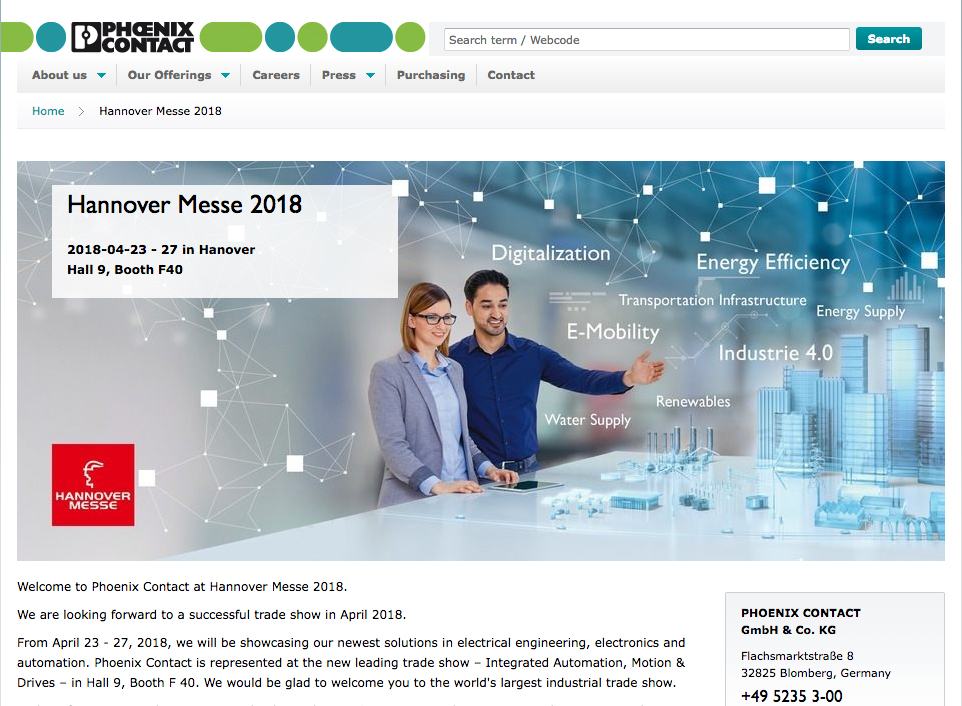Open the Contact page
The width and height of the screenshot is (962, 706).
coord(511,75)
